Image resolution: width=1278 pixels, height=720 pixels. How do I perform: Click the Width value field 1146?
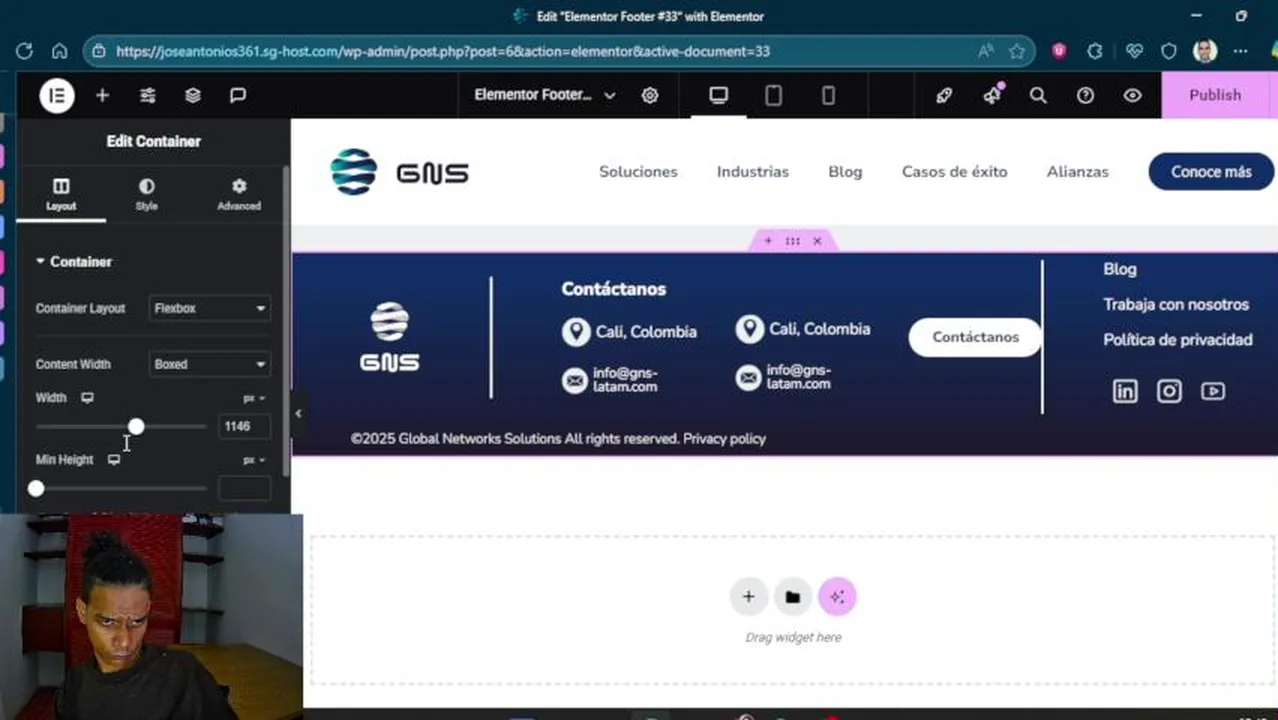pyautogui.click(x=244, y=426)
